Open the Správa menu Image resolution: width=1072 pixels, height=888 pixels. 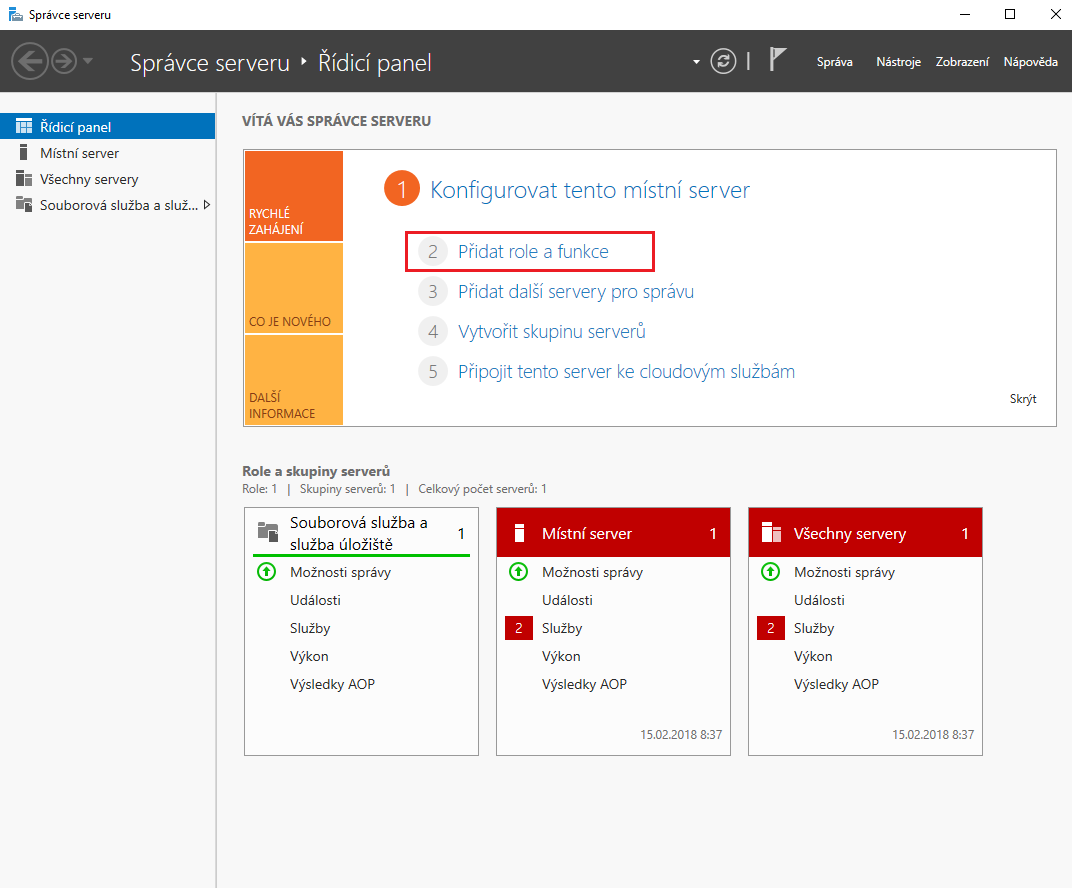[x=834, y=62]
